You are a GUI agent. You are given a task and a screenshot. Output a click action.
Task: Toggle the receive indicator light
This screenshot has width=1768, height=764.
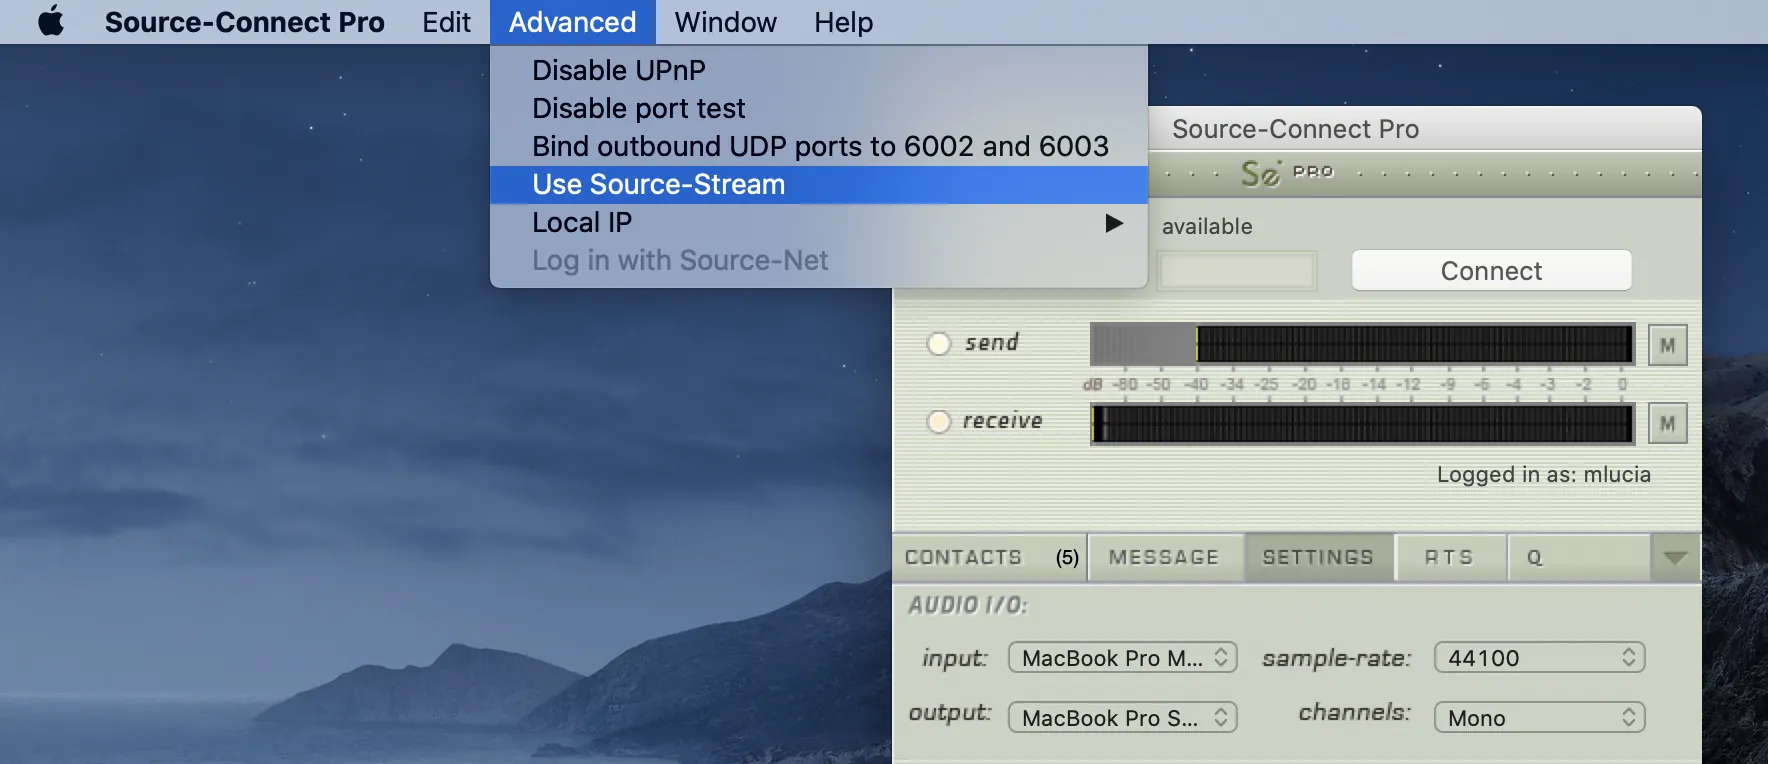pyautogui.click(x=939, y=422)
